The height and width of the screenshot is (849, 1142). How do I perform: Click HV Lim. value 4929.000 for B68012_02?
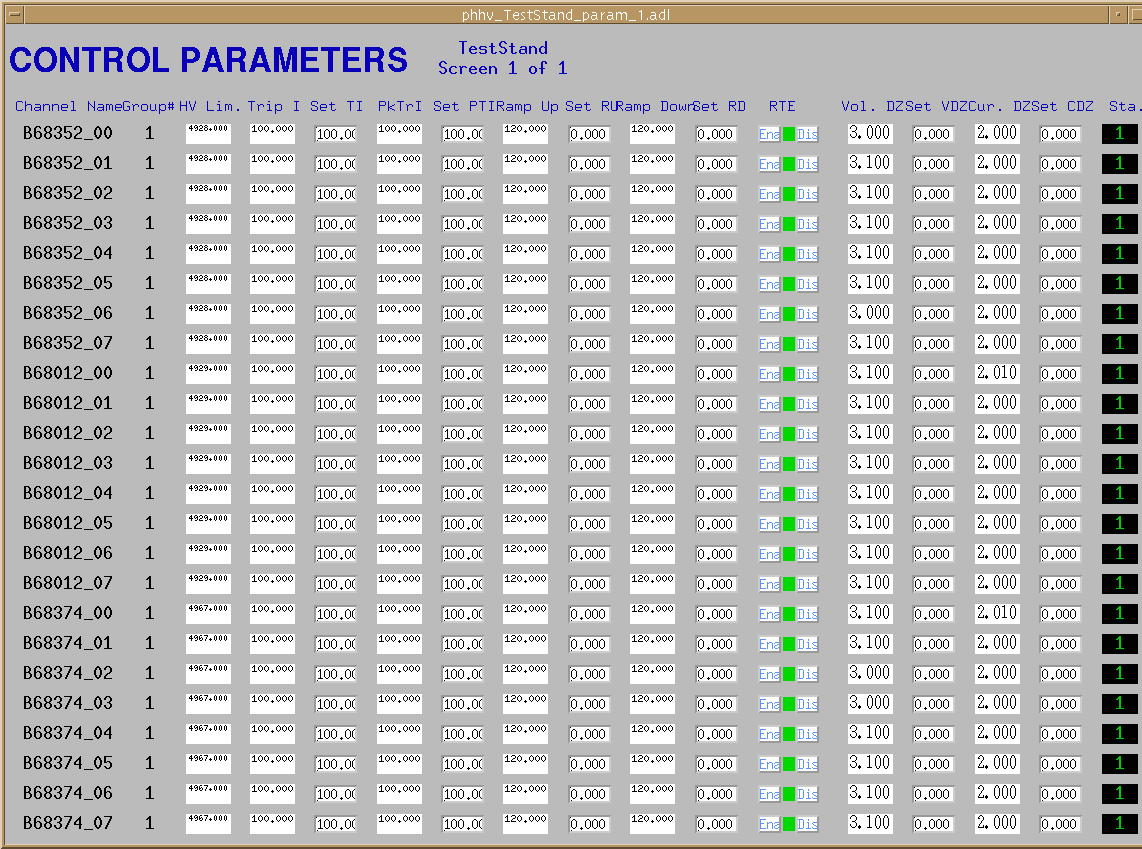pyautogui.click(x=208, y=433)
